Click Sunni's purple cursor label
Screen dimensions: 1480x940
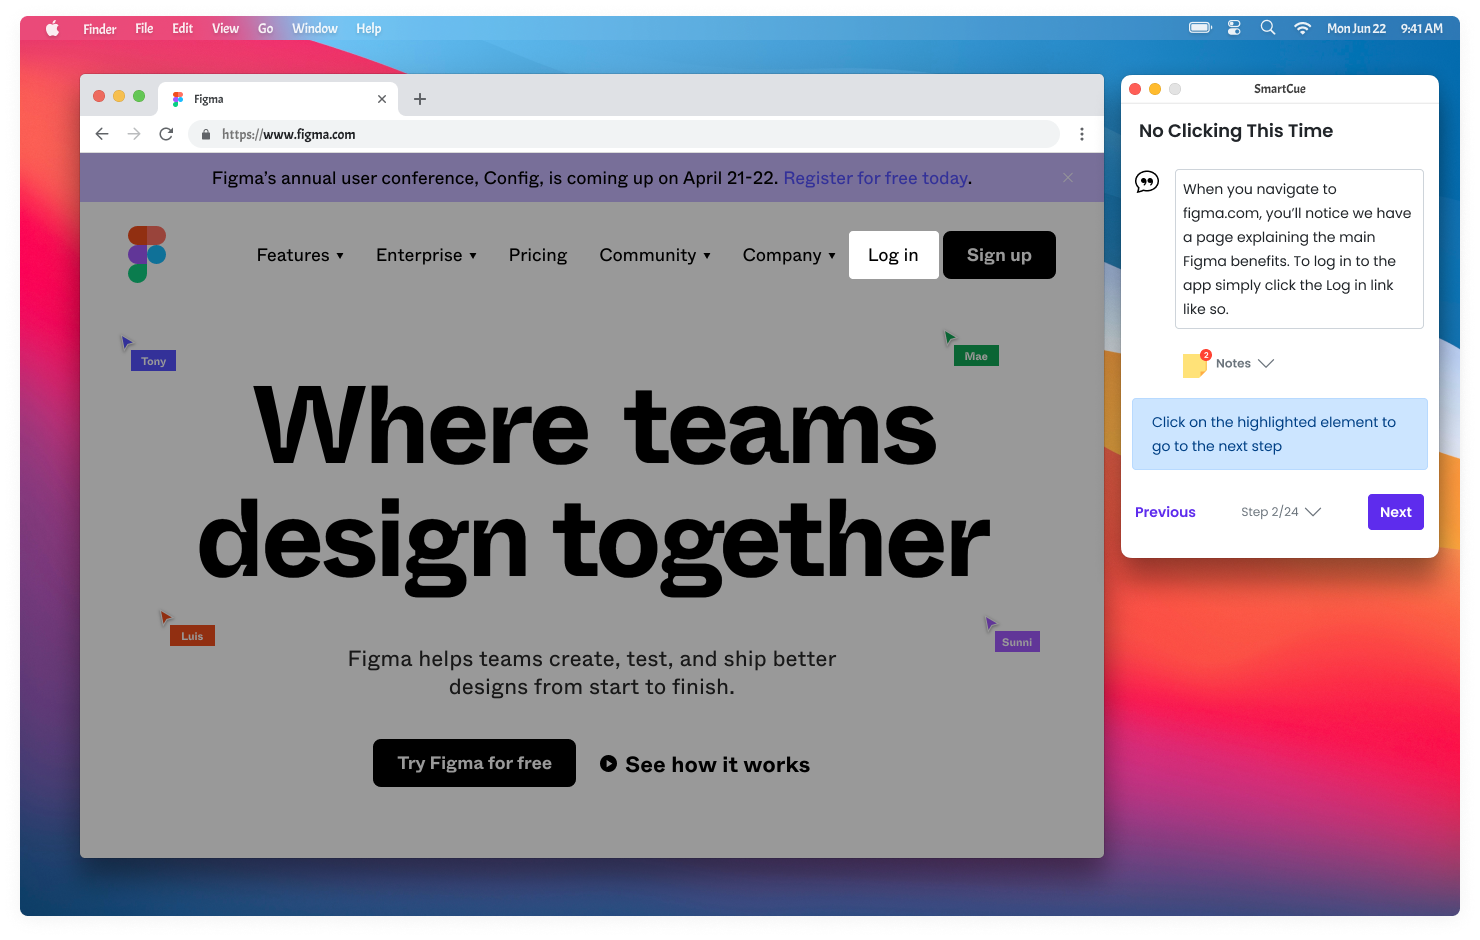tap(1017, 642)
